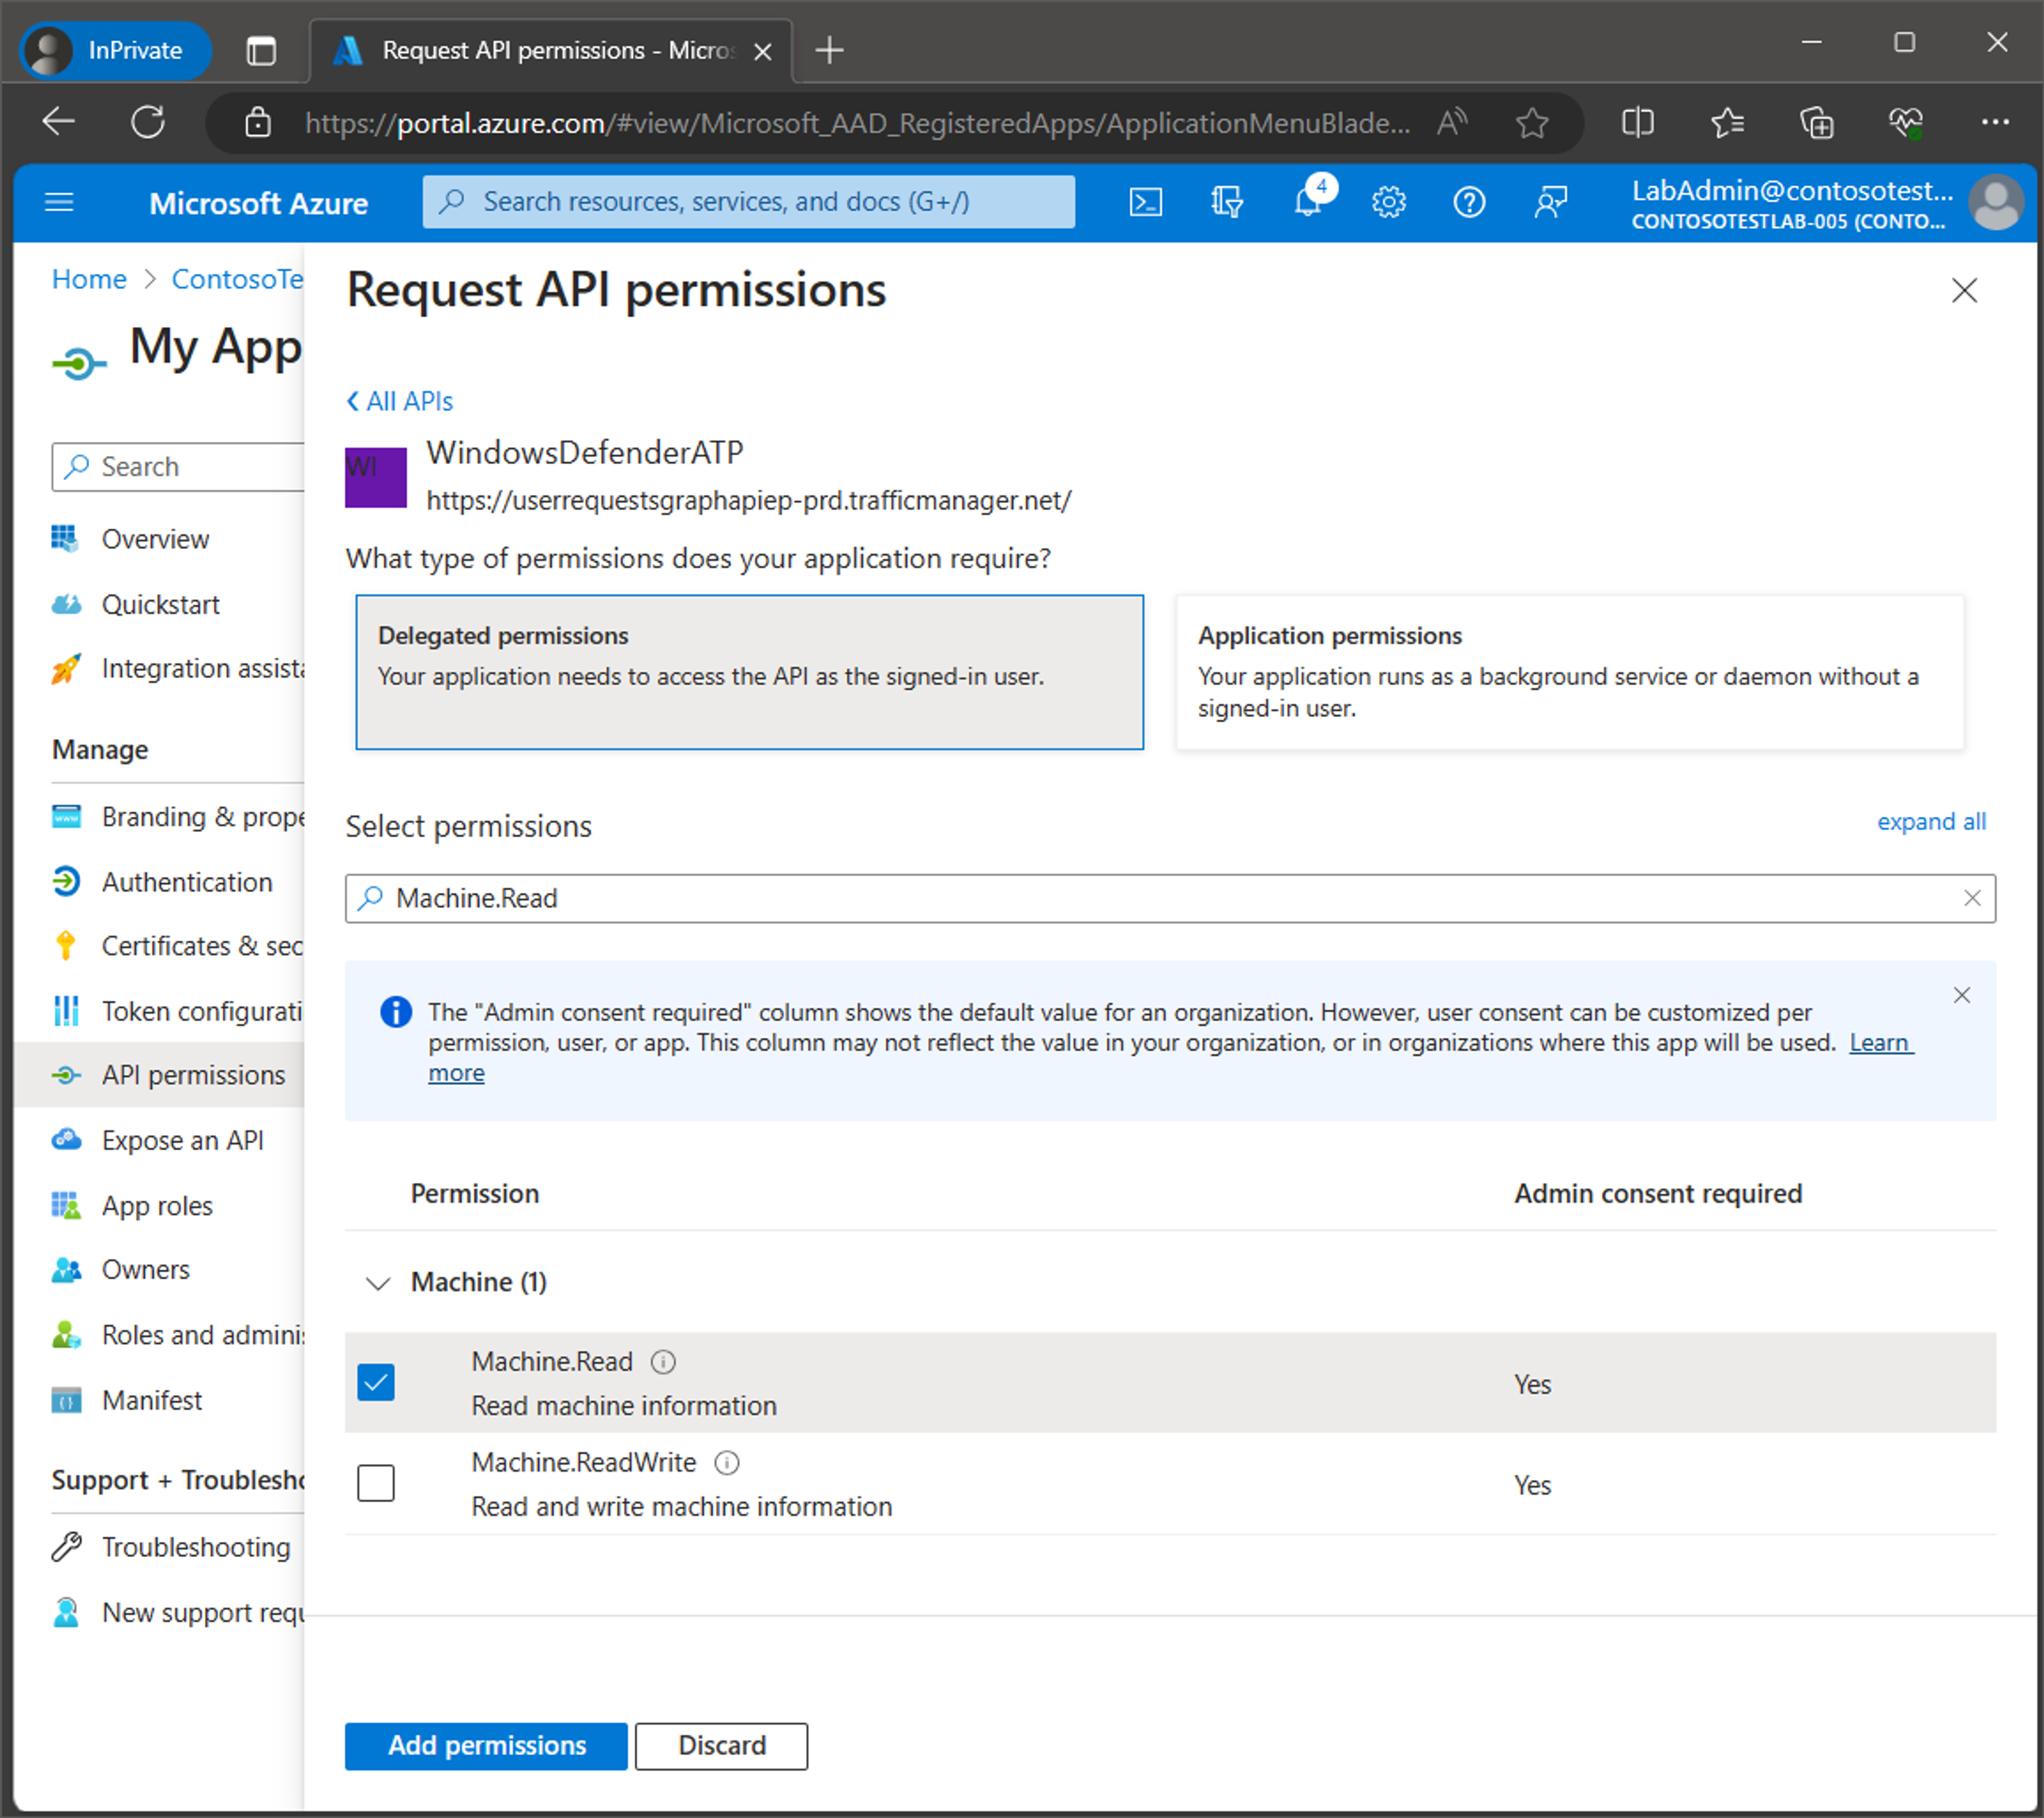The height and width of the screenshot is (1818, 2044).
Task: Open Azure portal hamburger menu
Action: click(59, 203)
